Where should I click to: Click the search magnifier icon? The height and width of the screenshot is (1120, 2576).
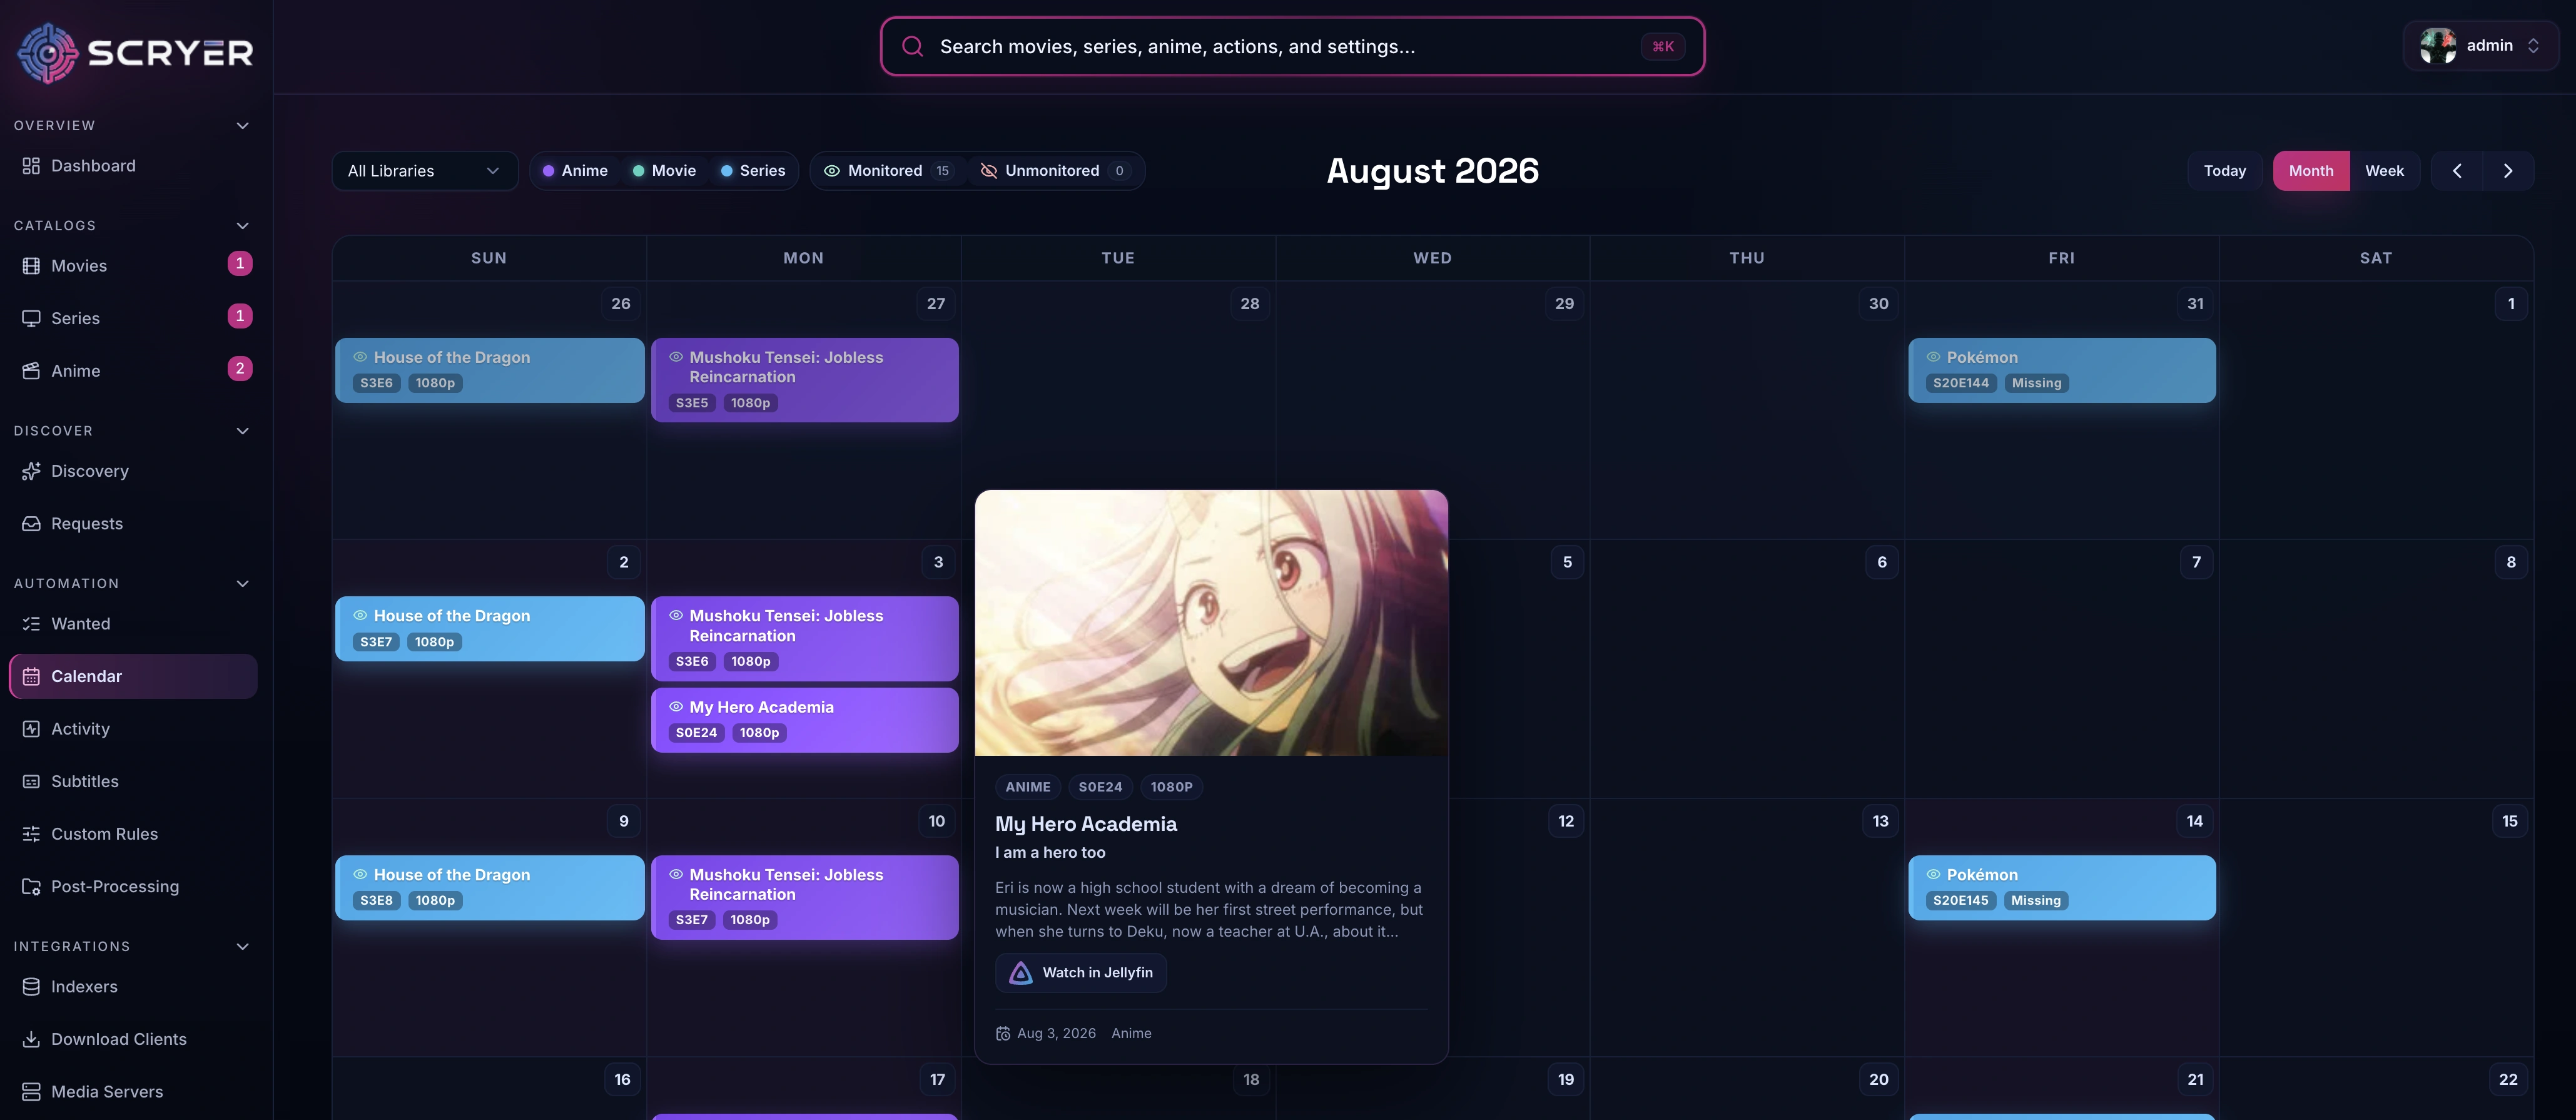click(912, 46)
